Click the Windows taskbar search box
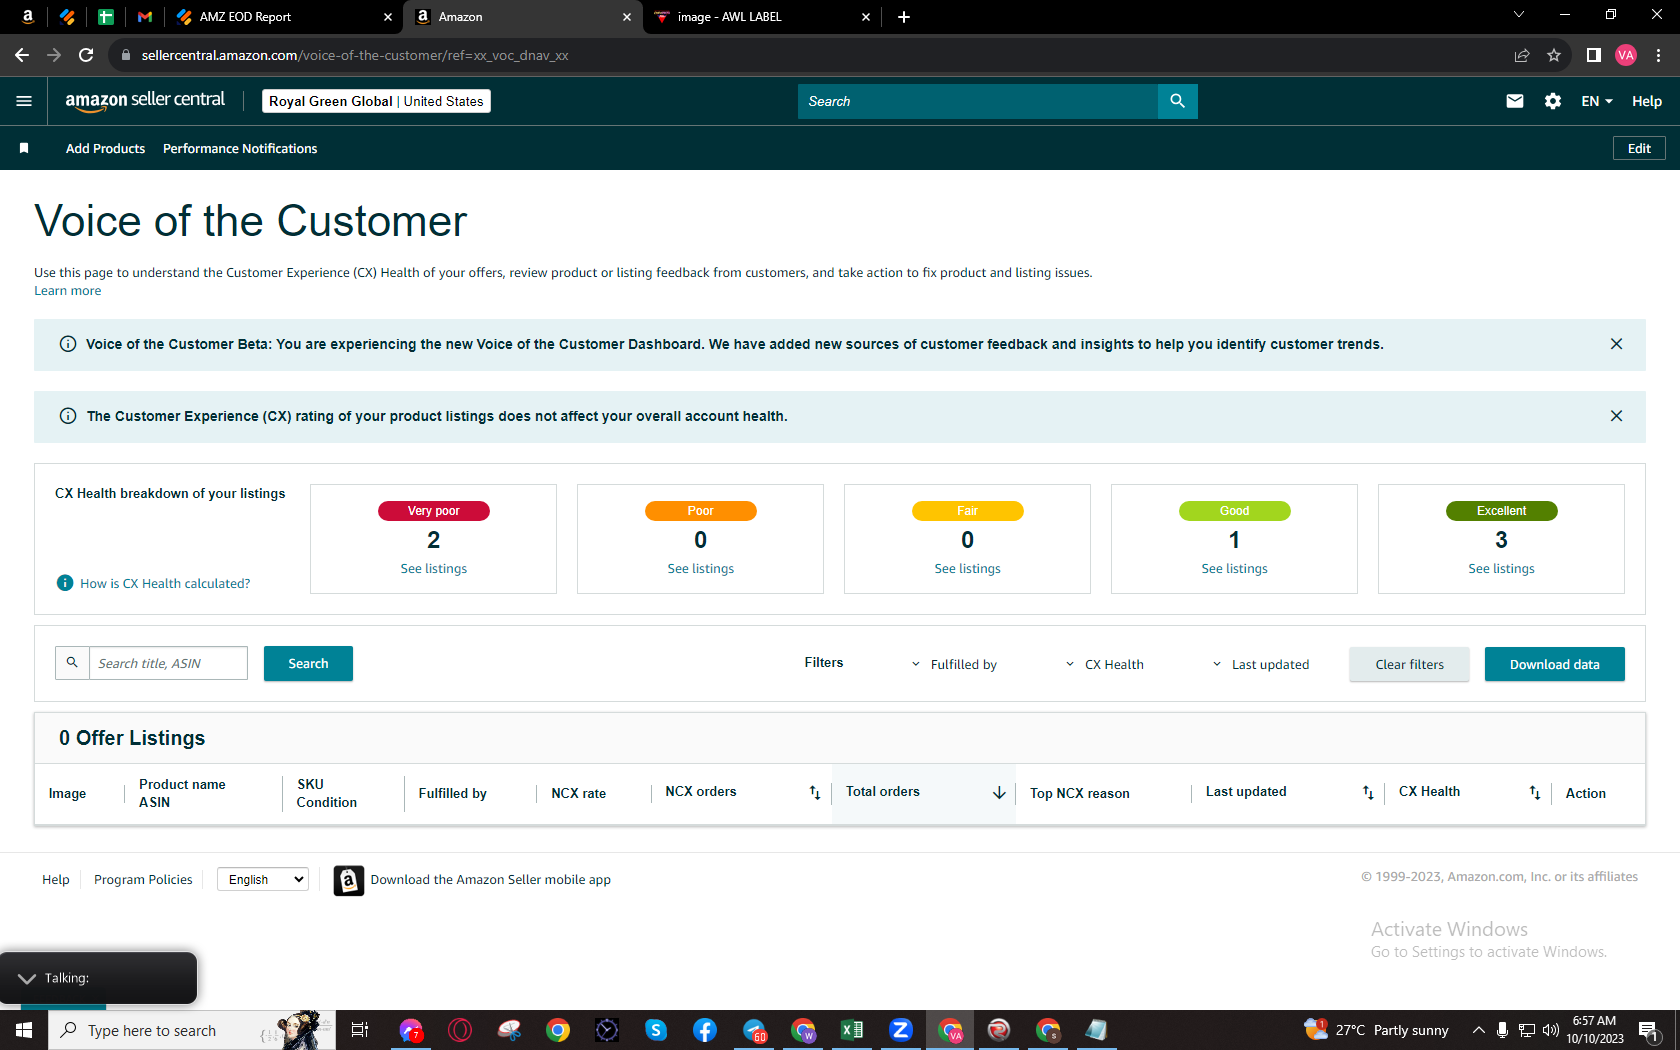 [x=192, y=1030]
